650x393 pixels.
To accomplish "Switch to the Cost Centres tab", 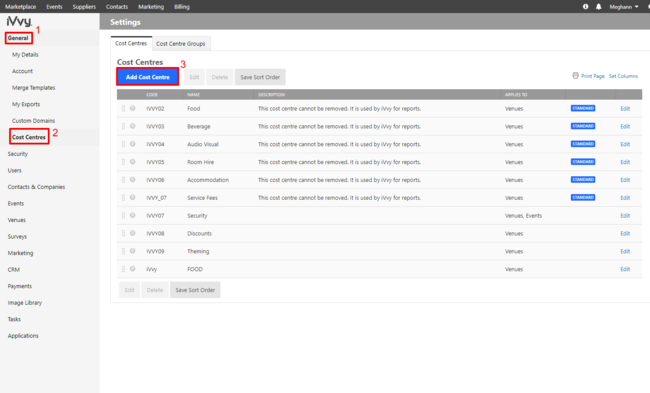I will click(x=131, y=43).
